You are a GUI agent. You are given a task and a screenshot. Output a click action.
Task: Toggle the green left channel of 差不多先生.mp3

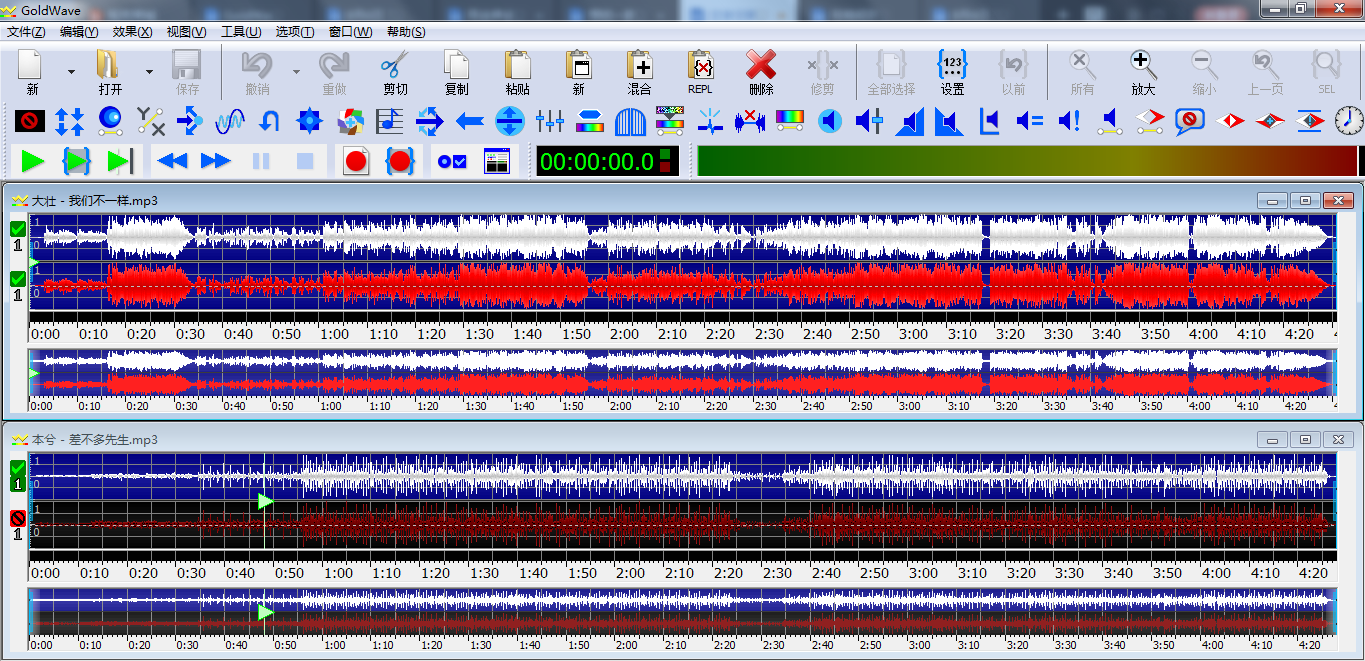(18, 468)
